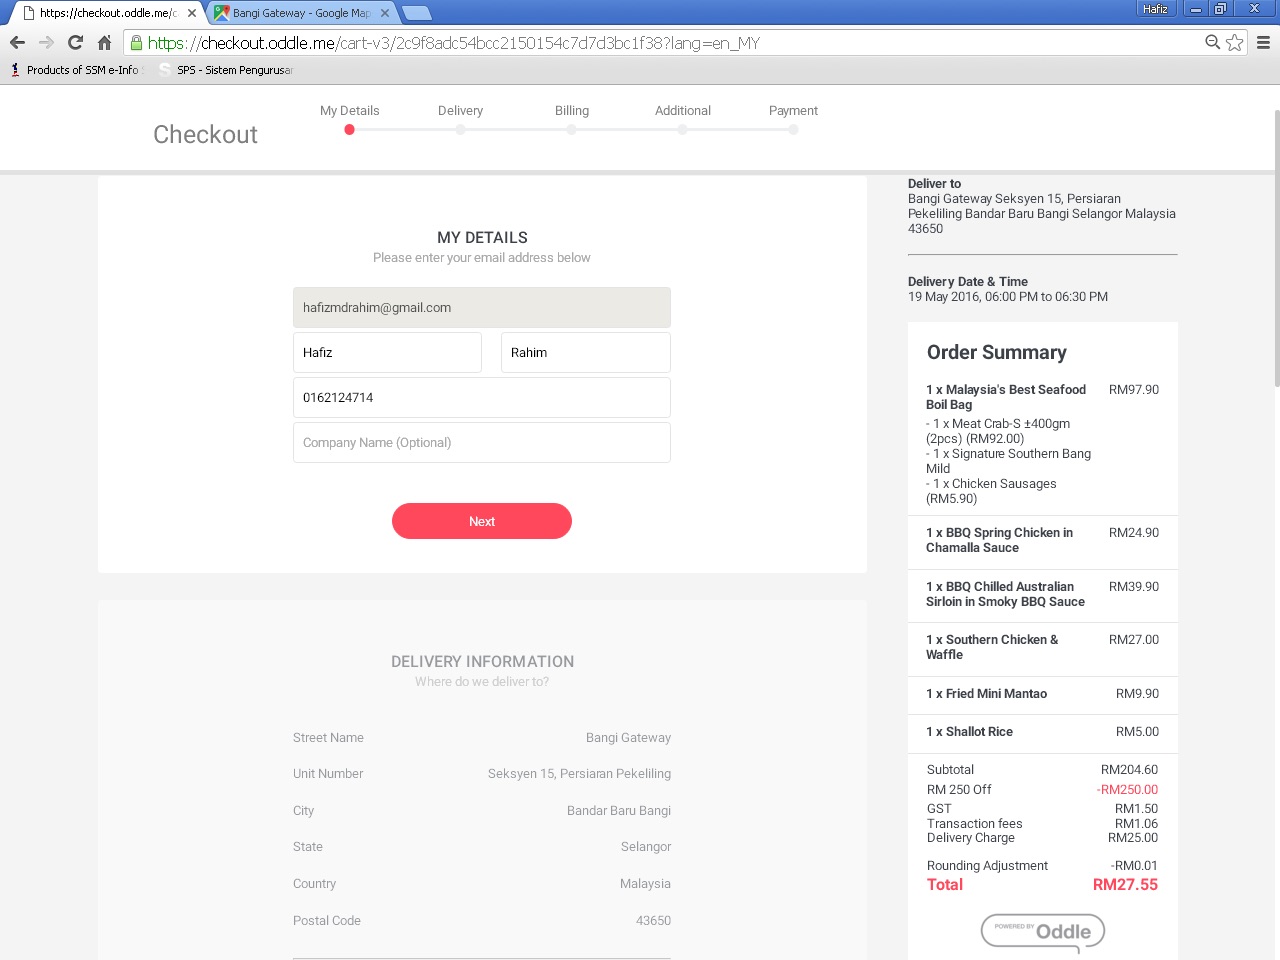Click the zoom magnifier icon in address bar
Screen dimensions: 1280x960
pyautogui.click(x=1212, y=42)
